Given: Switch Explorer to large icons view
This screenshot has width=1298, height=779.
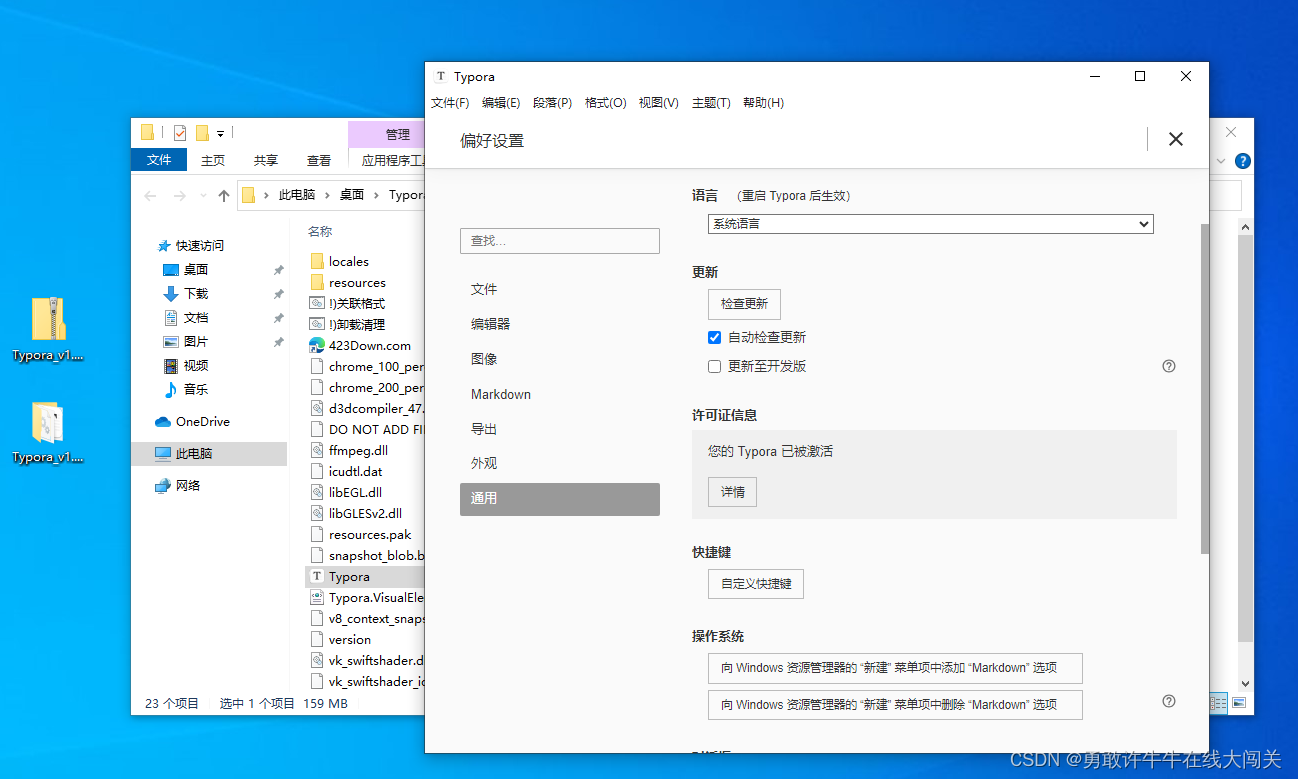Looking at the screenshot, I should (1239, 703).
